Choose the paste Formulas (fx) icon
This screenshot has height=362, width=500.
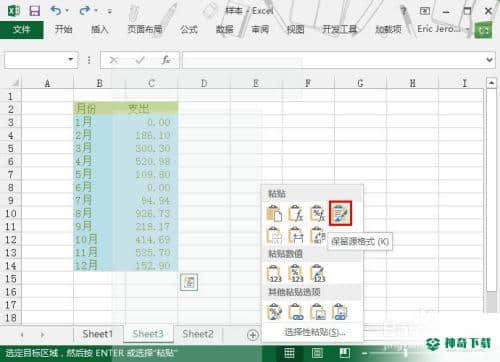click(296, 213)
